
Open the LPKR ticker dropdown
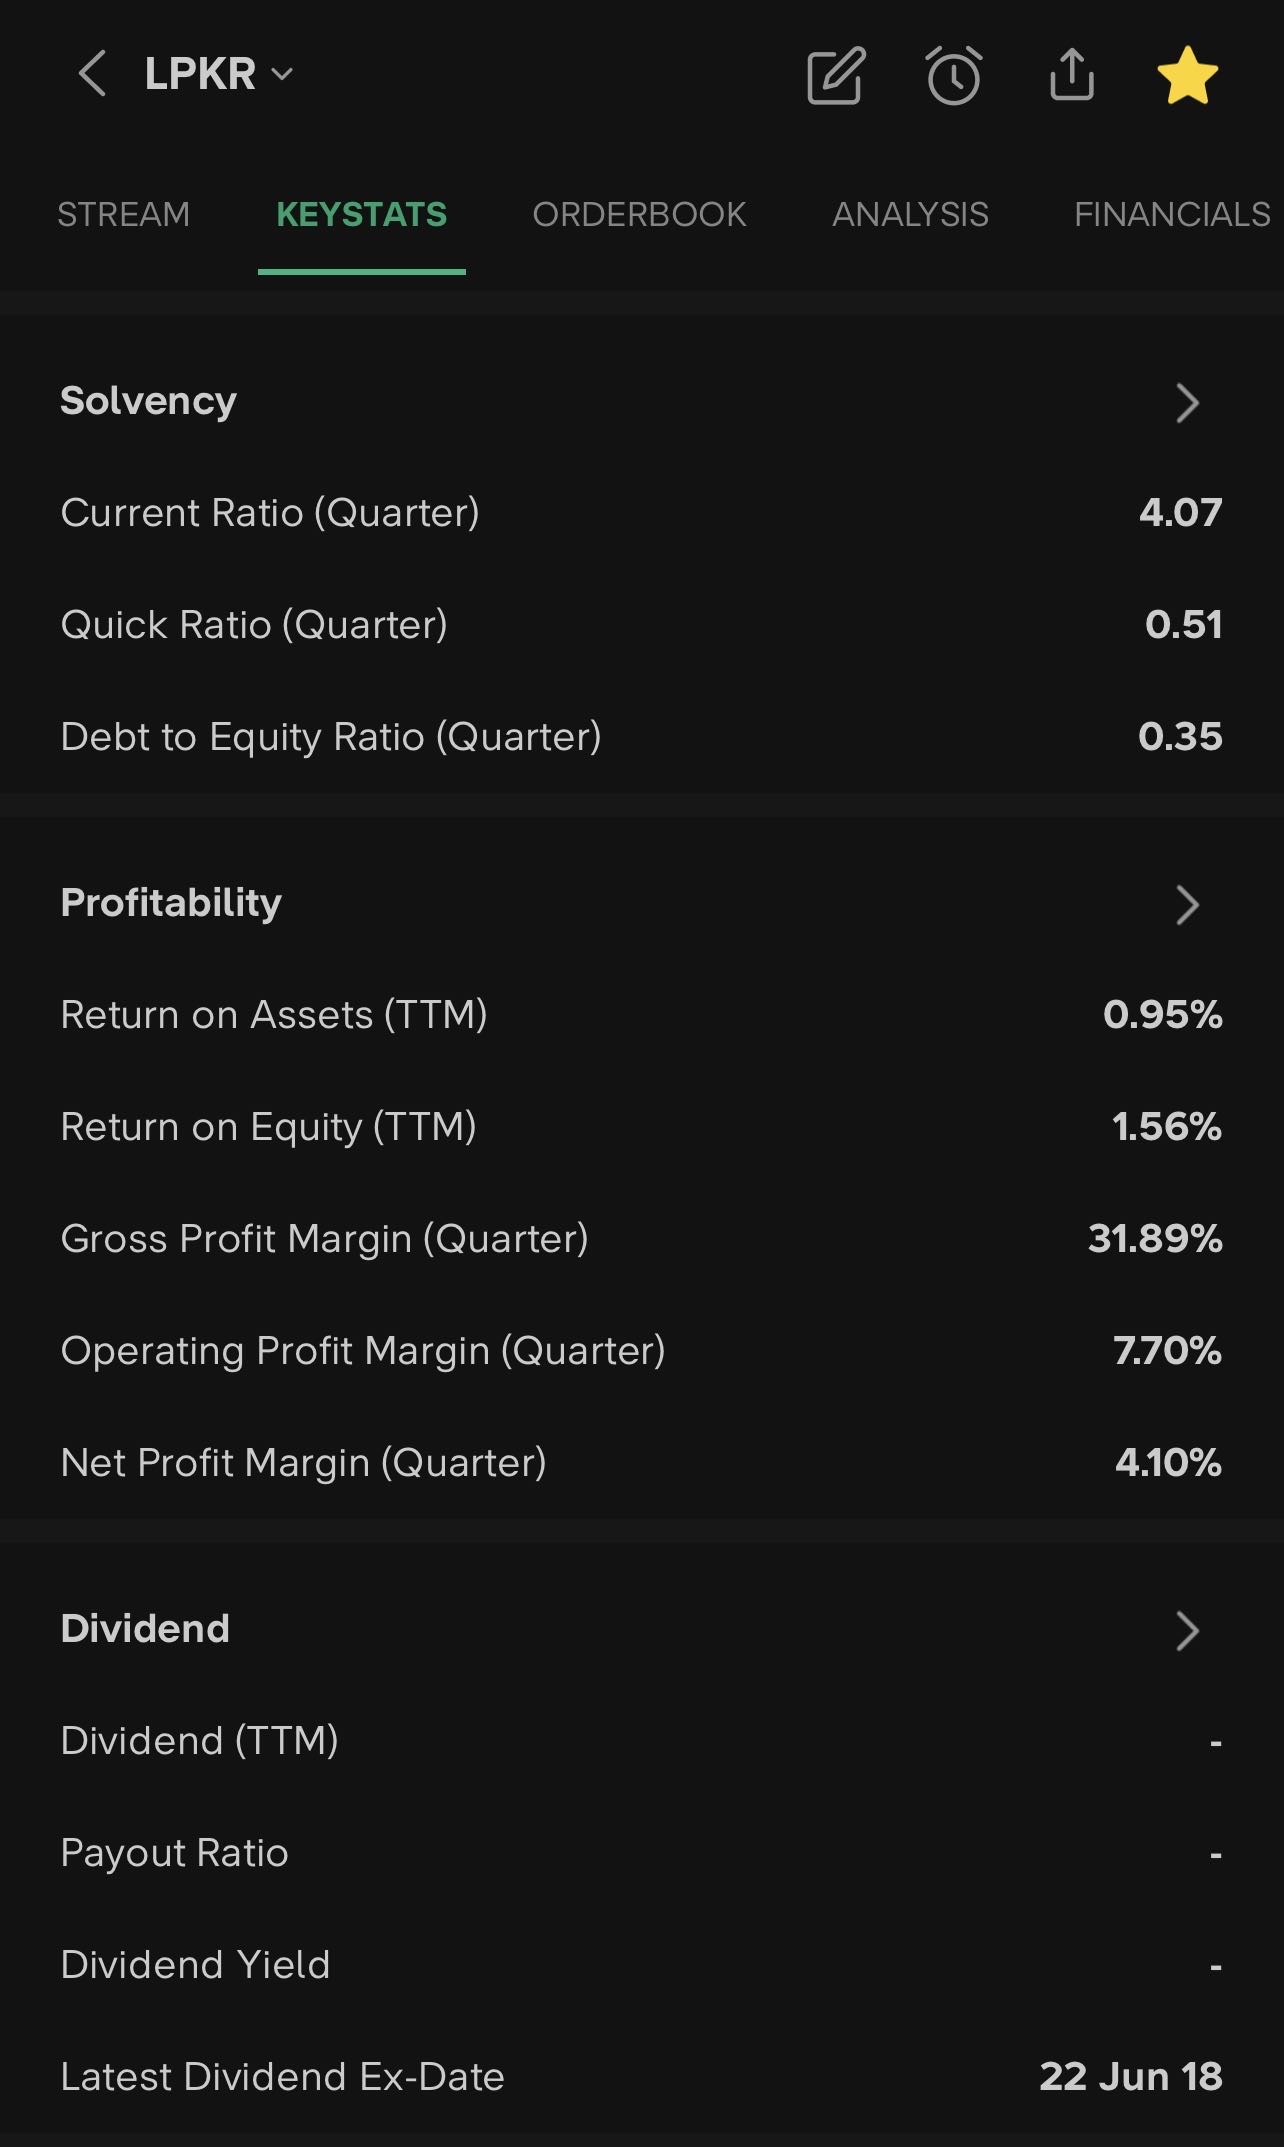pyautogui.click(x=218, y=74)
